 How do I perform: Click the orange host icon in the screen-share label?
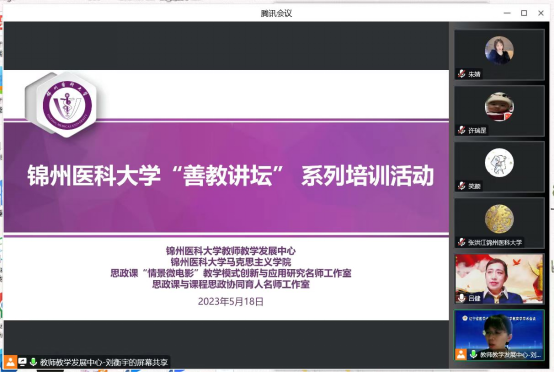[x=10, y=362]
